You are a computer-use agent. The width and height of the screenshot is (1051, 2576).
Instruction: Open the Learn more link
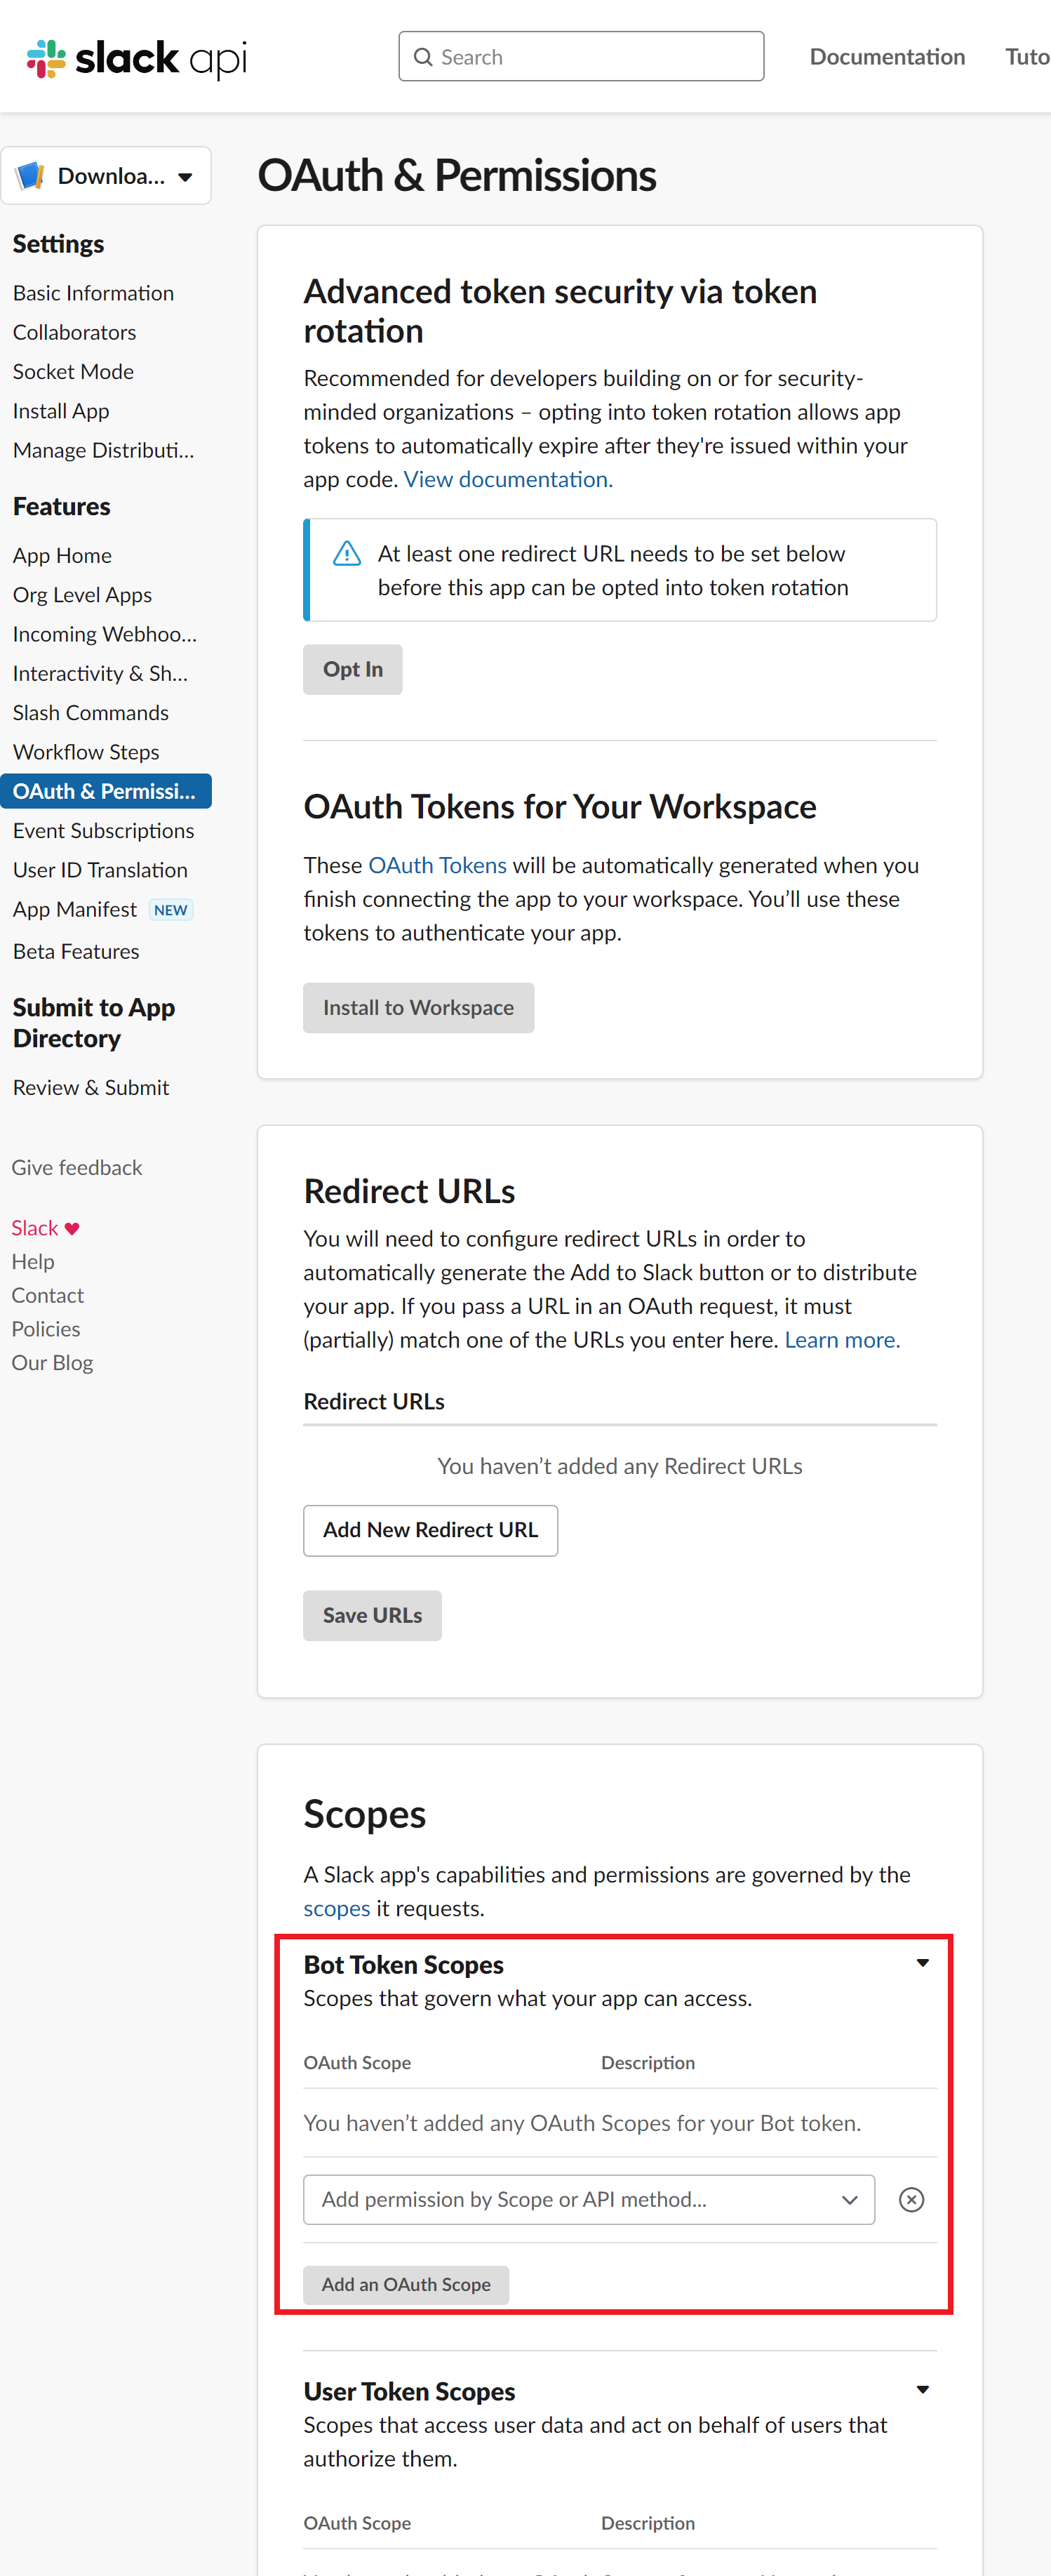tap(842, 1340)
